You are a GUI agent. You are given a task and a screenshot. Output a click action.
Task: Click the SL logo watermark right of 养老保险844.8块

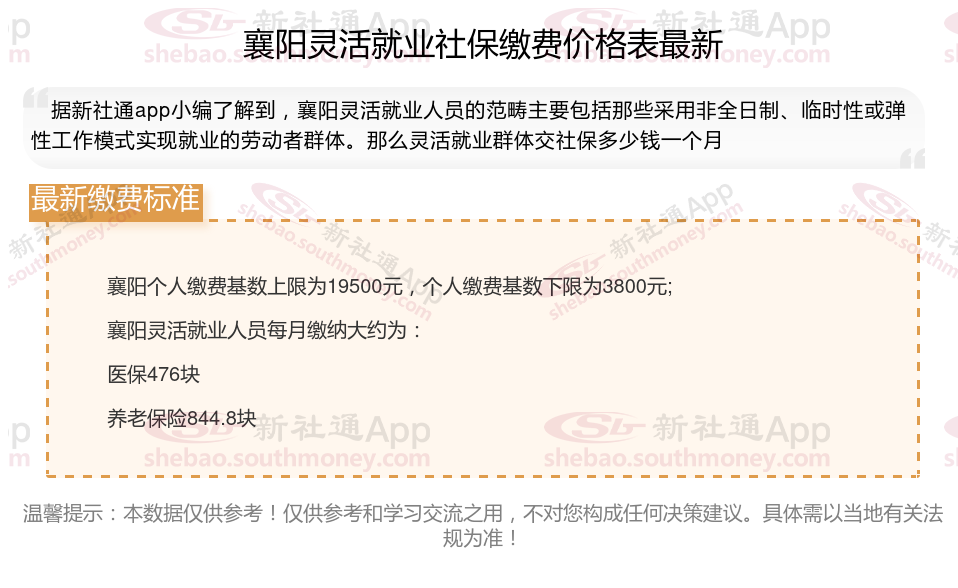(593, 427)
